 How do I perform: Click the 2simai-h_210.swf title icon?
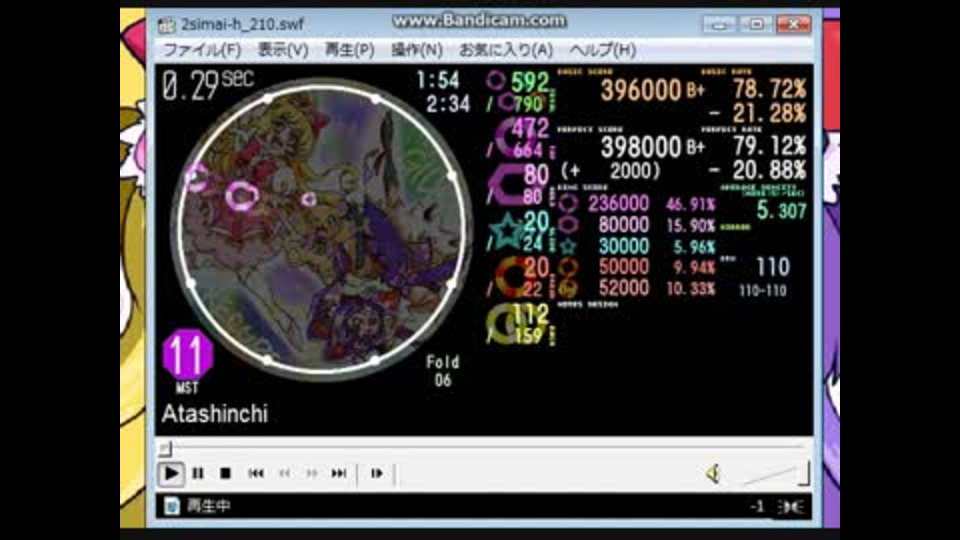pyautogui.click(x=167, y=24)
